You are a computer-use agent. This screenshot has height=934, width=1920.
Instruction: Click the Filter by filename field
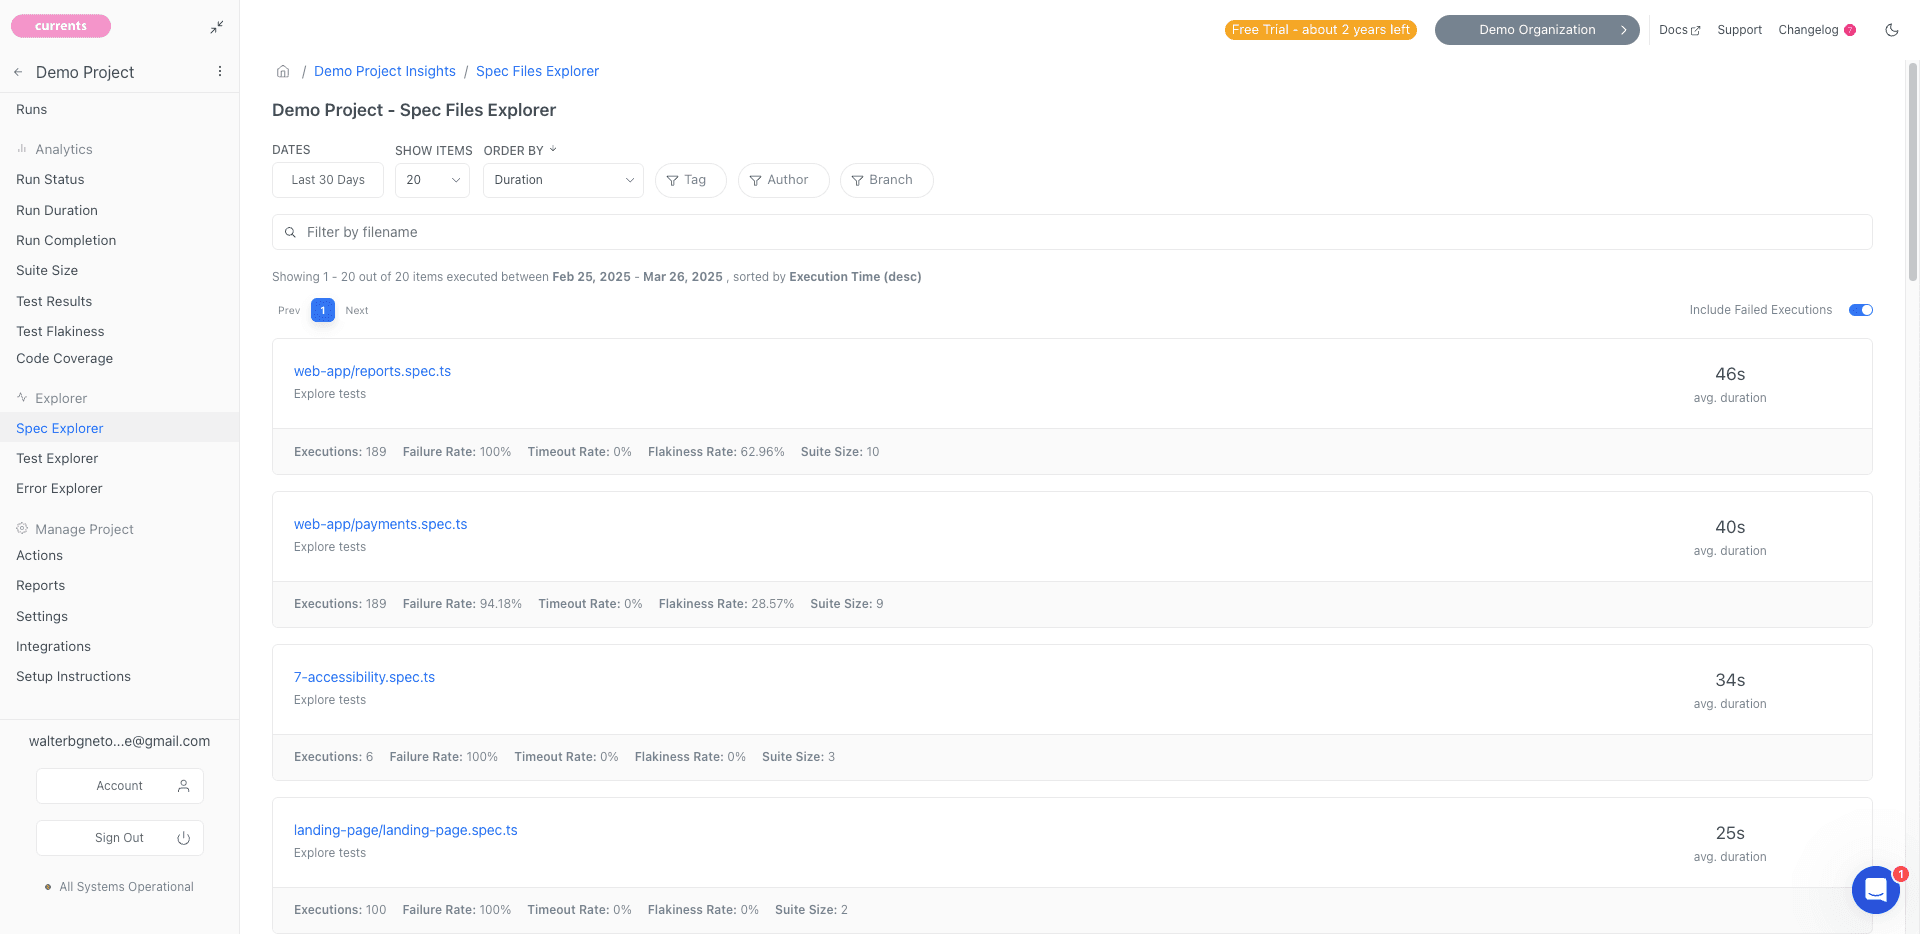pos(1072,232)
